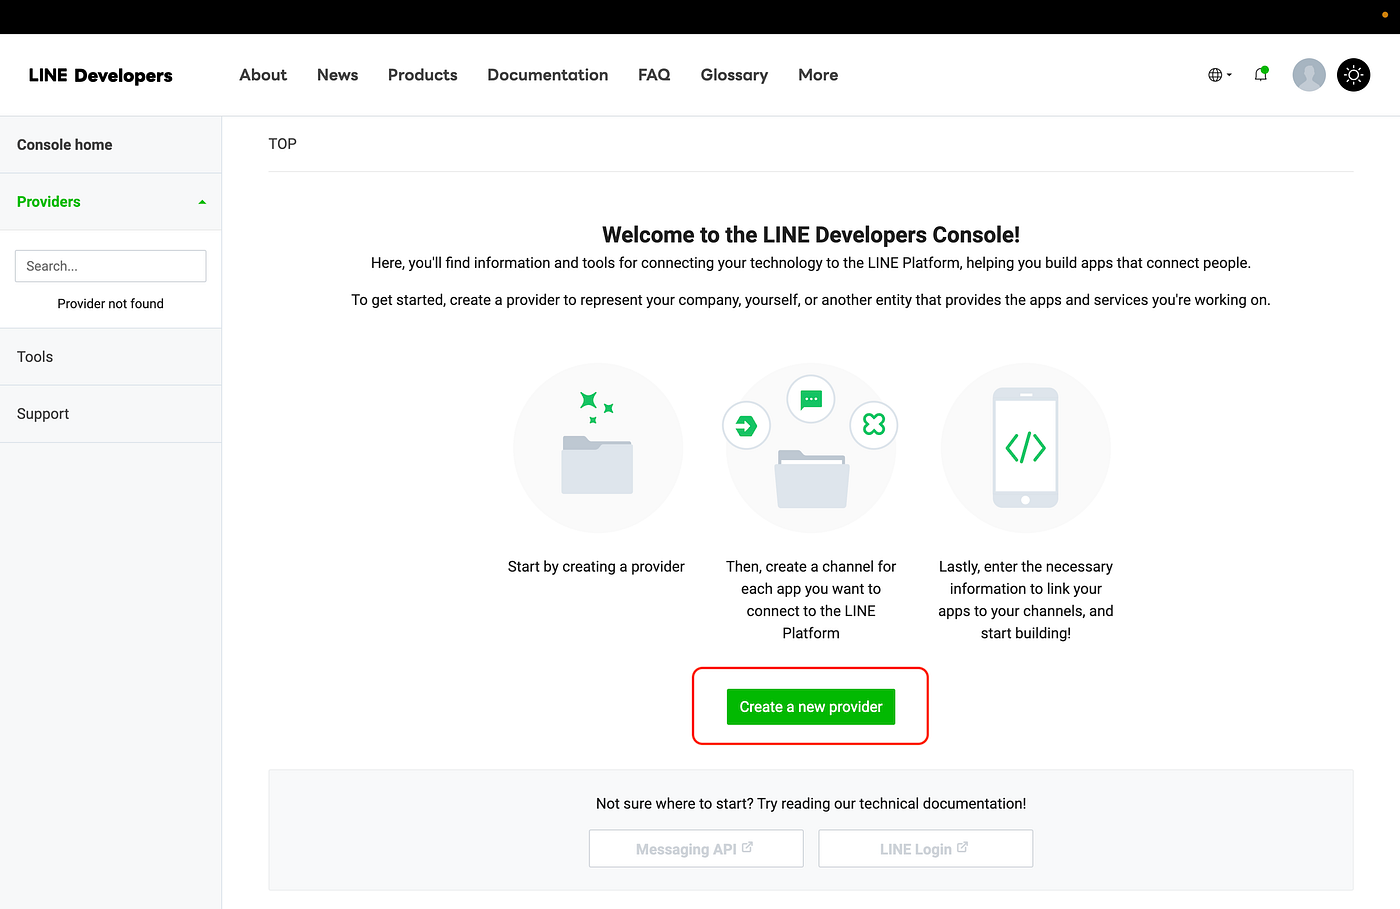Click the green login arrow icon
The width and height of the screenshot is (1400, 909).
(746, 426)
